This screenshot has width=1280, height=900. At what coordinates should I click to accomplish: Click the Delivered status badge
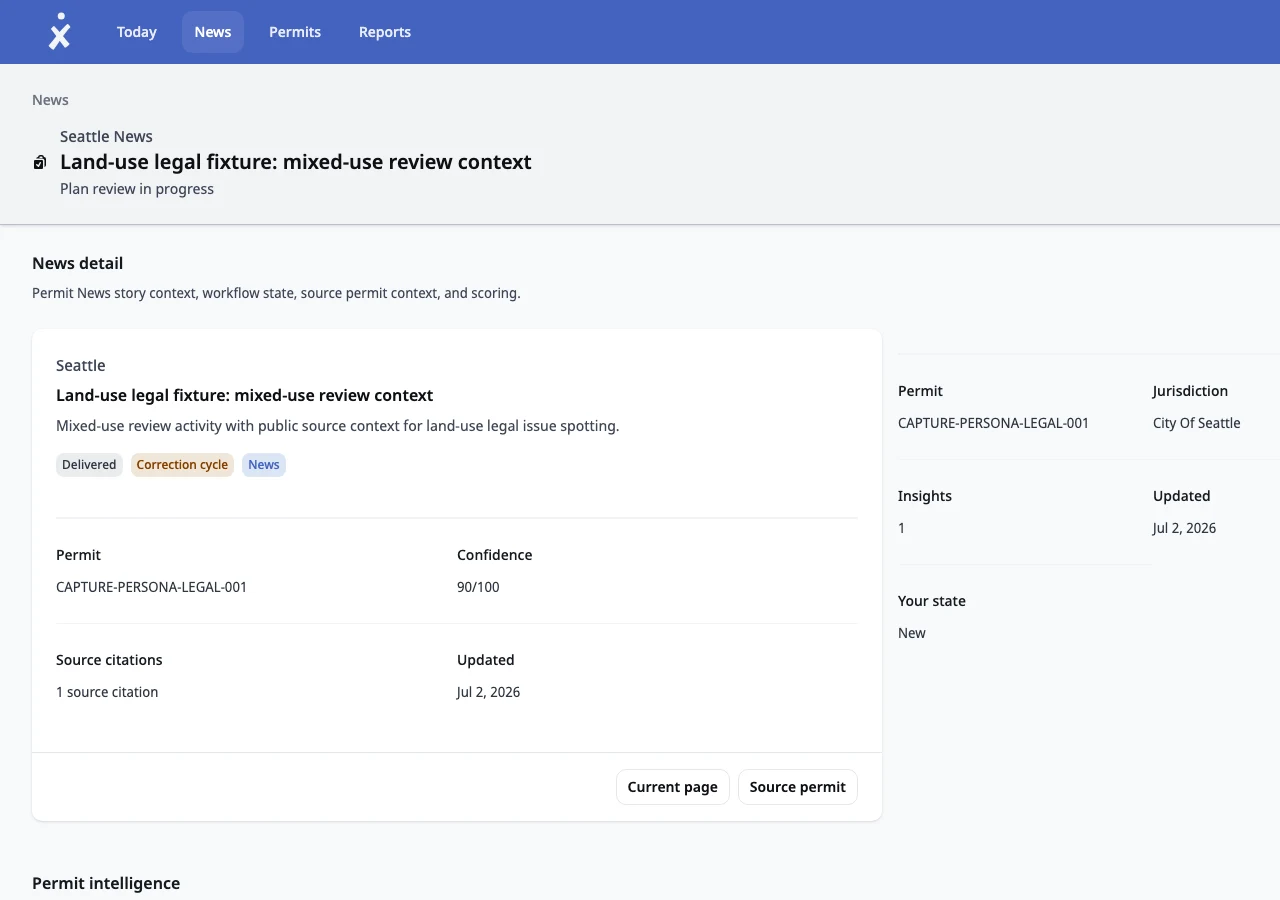tap(89, 465)
